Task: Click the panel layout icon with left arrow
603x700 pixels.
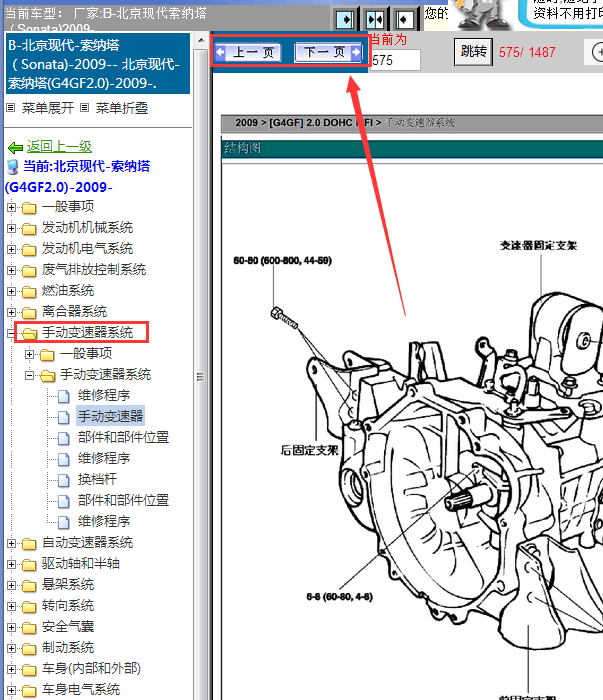Action: 404,20
